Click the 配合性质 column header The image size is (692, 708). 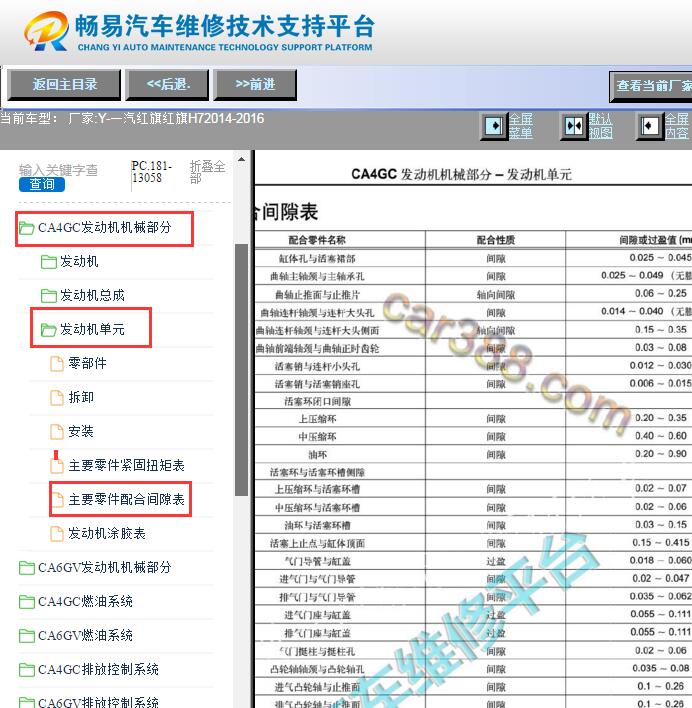tap(496, 240)
